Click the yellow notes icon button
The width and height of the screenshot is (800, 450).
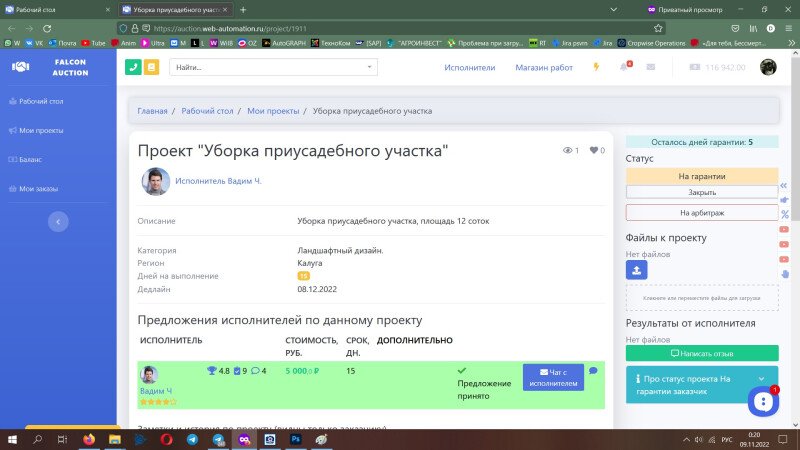(x=152, y=67)
